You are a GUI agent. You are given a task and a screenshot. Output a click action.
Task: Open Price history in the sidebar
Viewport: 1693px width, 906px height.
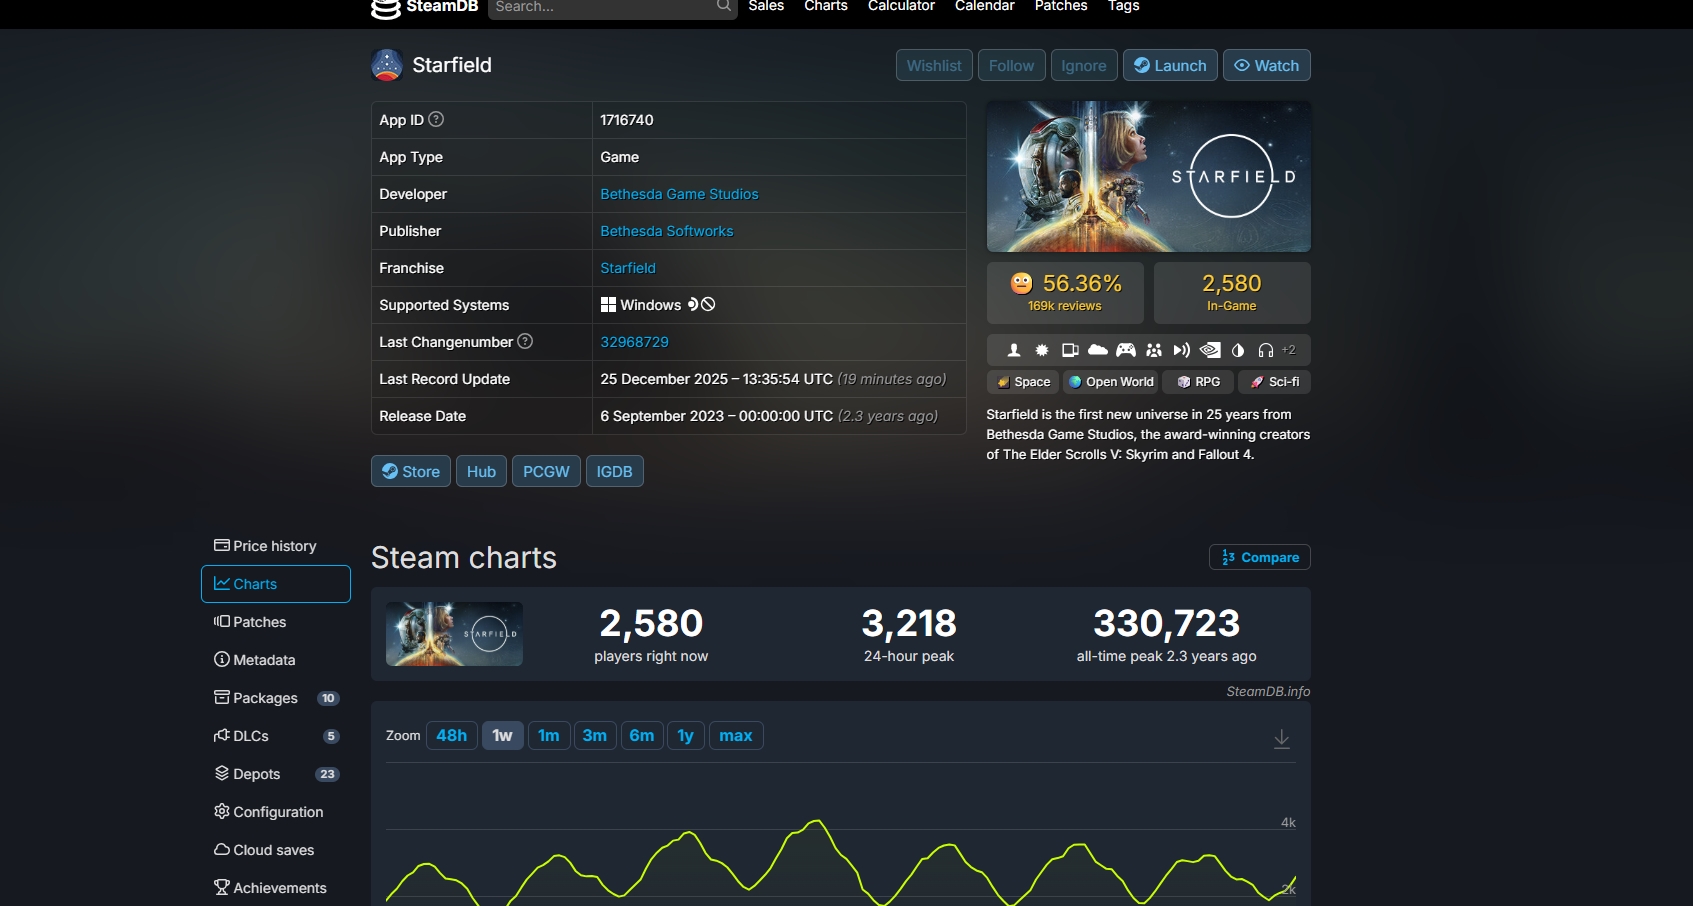[276, 546]
